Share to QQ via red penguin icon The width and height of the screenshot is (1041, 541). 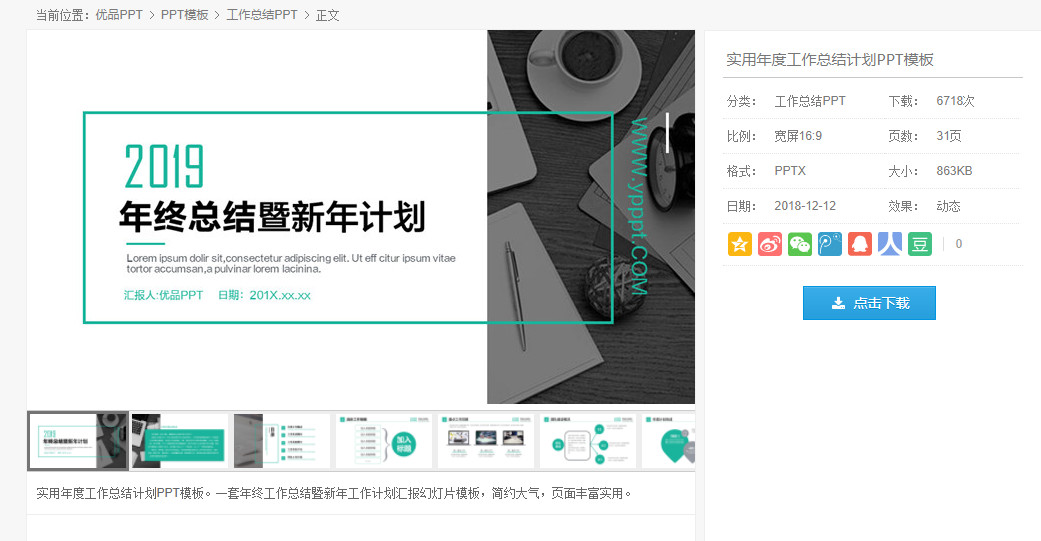click(860, 244)
